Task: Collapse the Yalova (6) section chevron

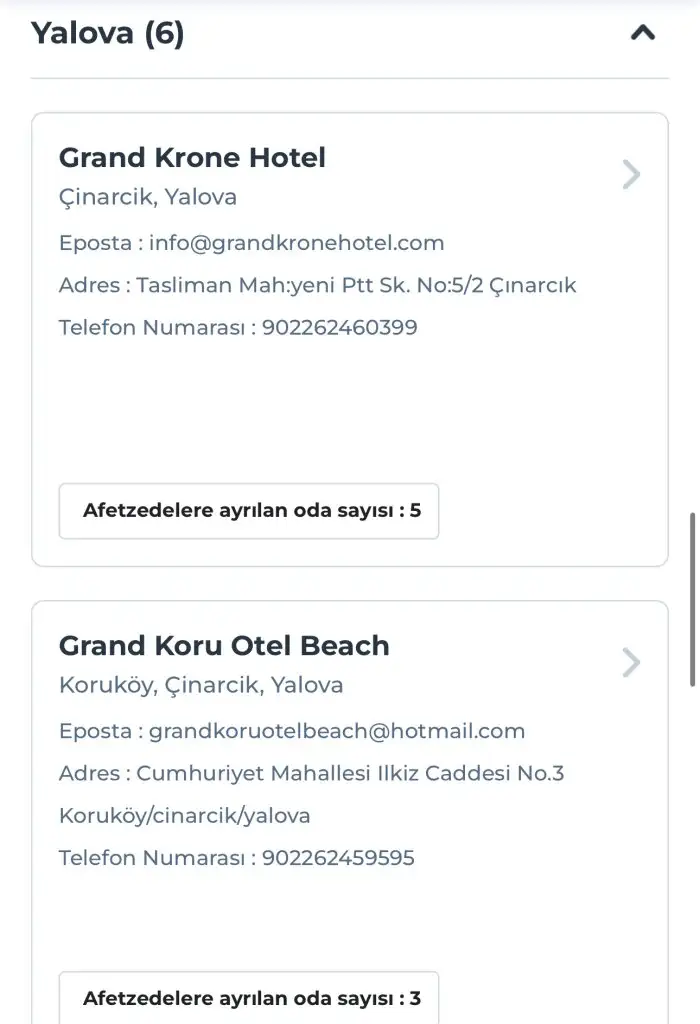Action: [x=643, y=33]
